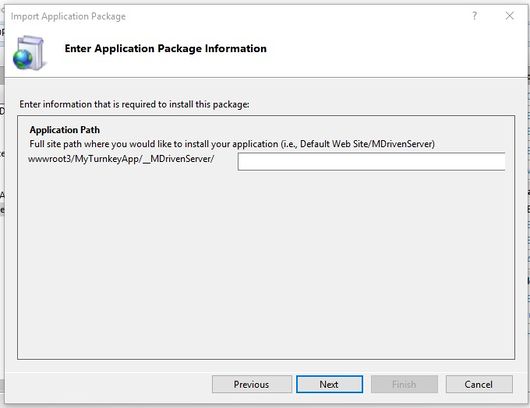Focus the Application Path text box

pos(371,162)
